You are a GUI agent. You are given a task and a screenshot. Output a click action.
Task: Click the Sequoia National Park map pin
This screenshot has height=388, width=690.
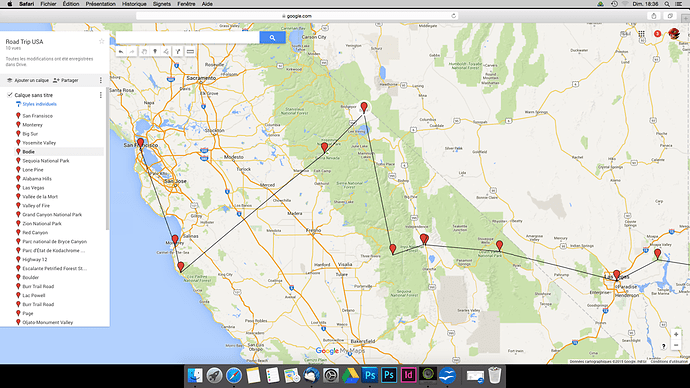click(x=393, y=249)
